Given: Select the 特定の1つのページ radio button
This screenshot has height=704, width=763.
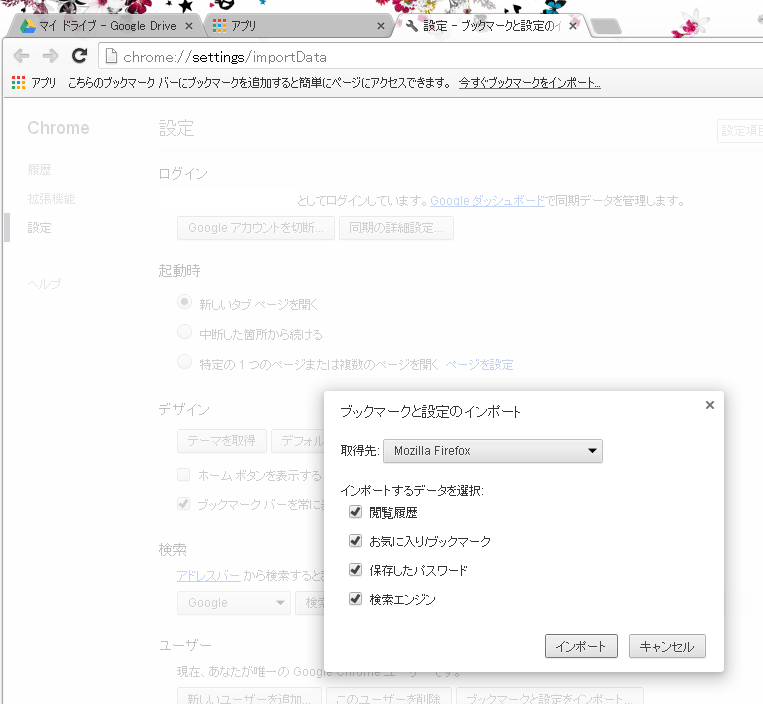Looking at the screenshot, I should [x=184, y=362].
